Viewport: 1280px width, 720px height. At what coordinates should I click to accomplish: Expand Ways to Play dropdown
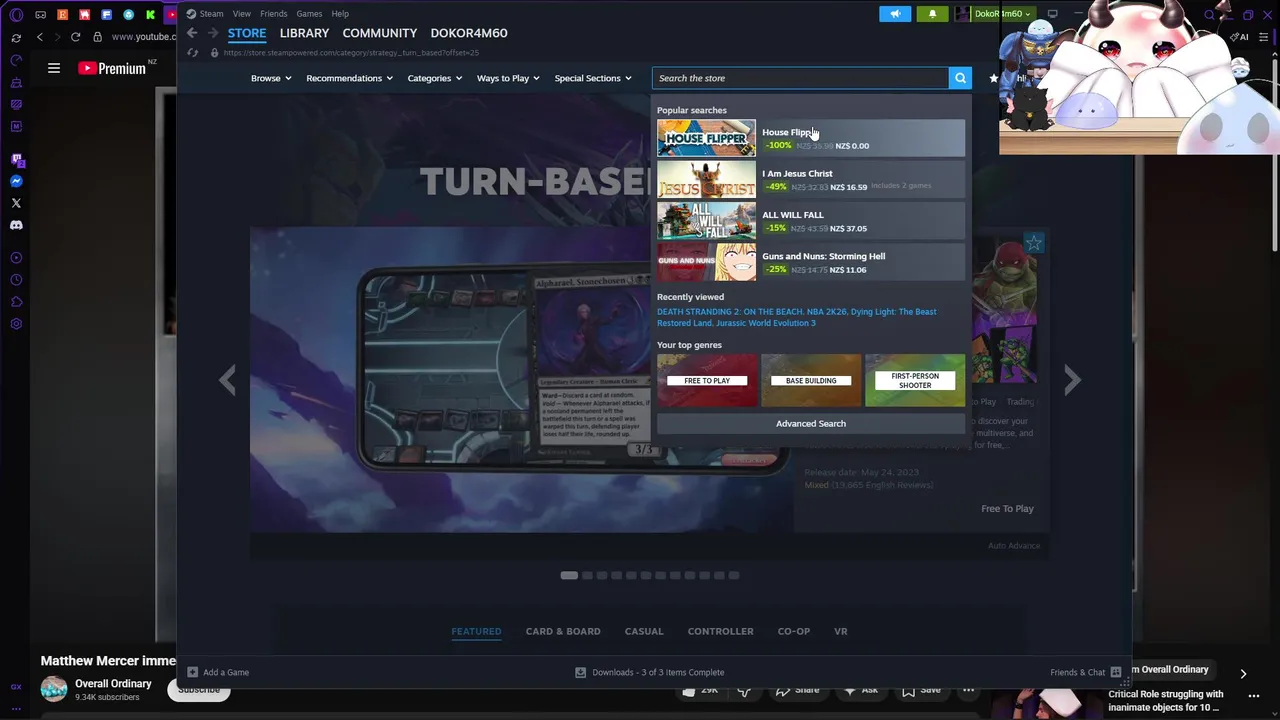point(508,78)
